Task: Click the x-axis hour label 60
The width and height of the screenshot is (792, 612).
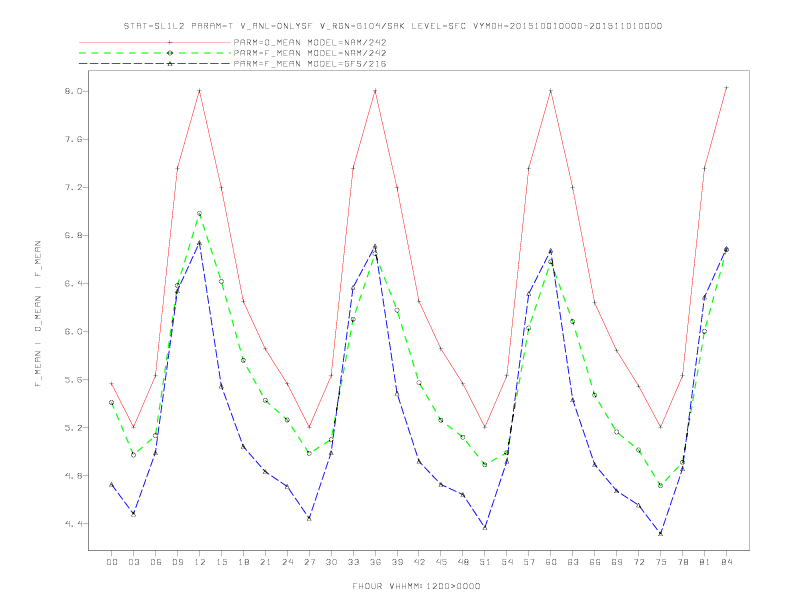Action: pos(551,562)
